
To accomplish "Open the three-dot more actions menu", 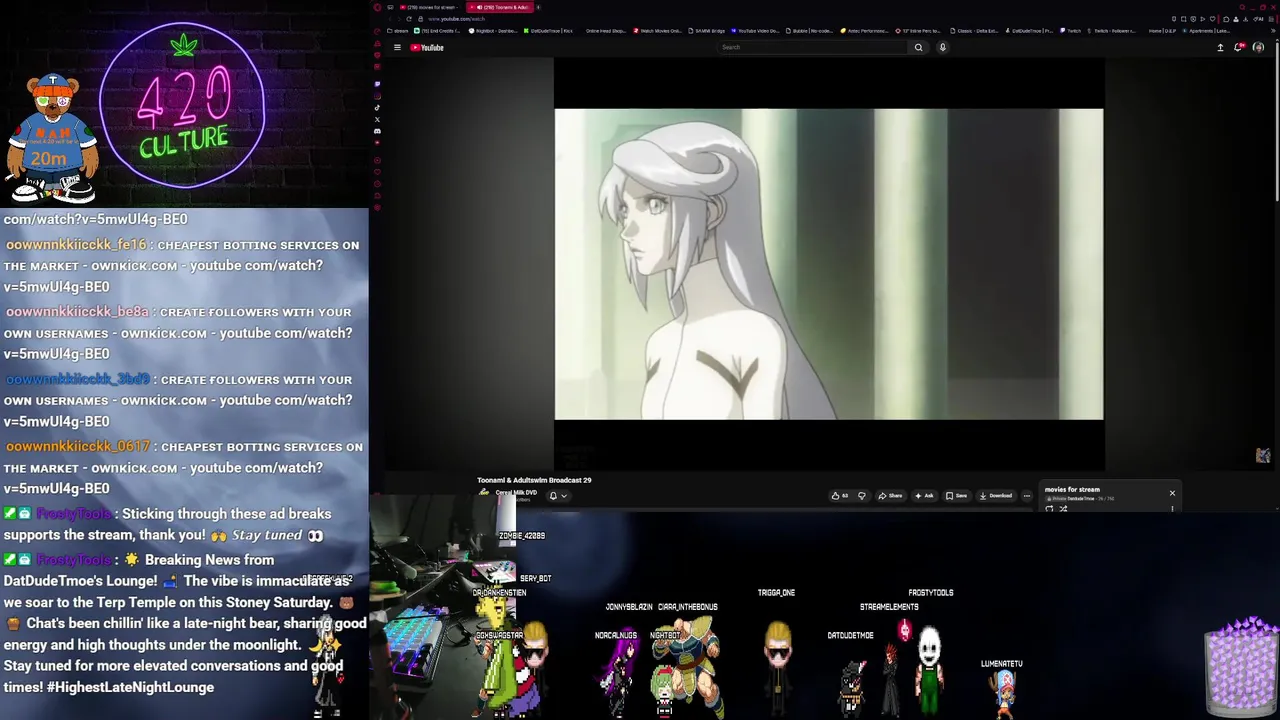I will click(1027, 496).
